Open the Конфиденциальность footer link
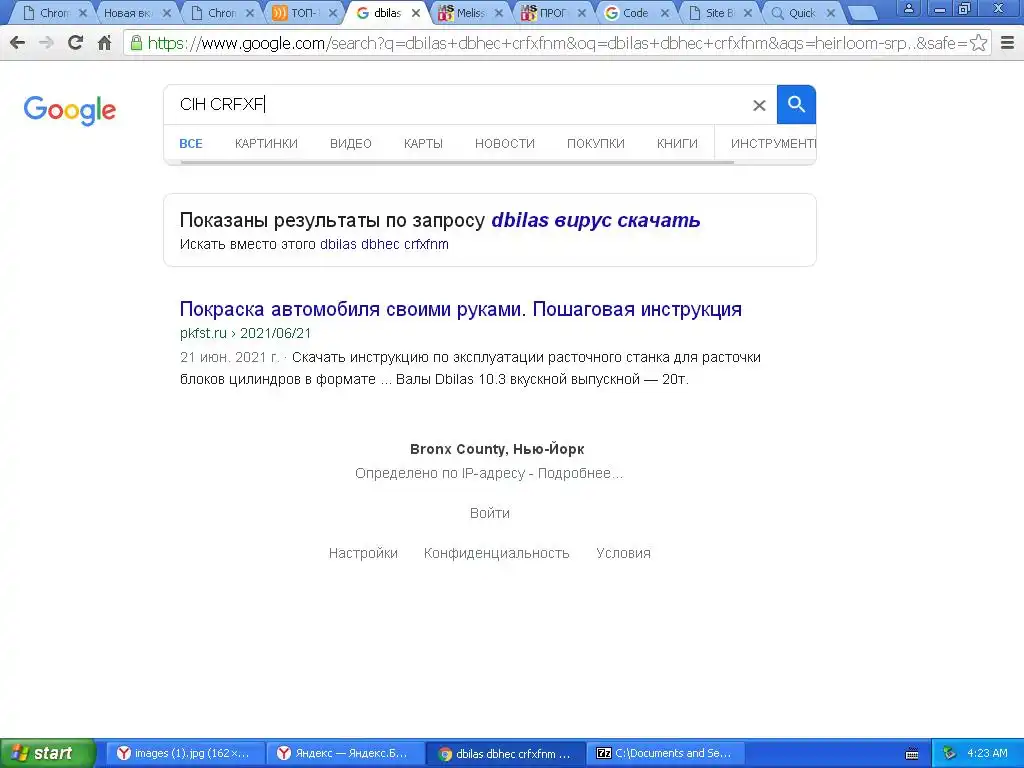 click(x=496, y=553)
